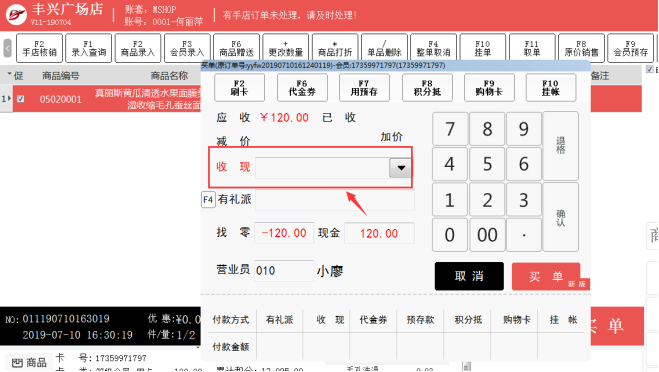Tap keypad digit 1

[x=450, y=200]
